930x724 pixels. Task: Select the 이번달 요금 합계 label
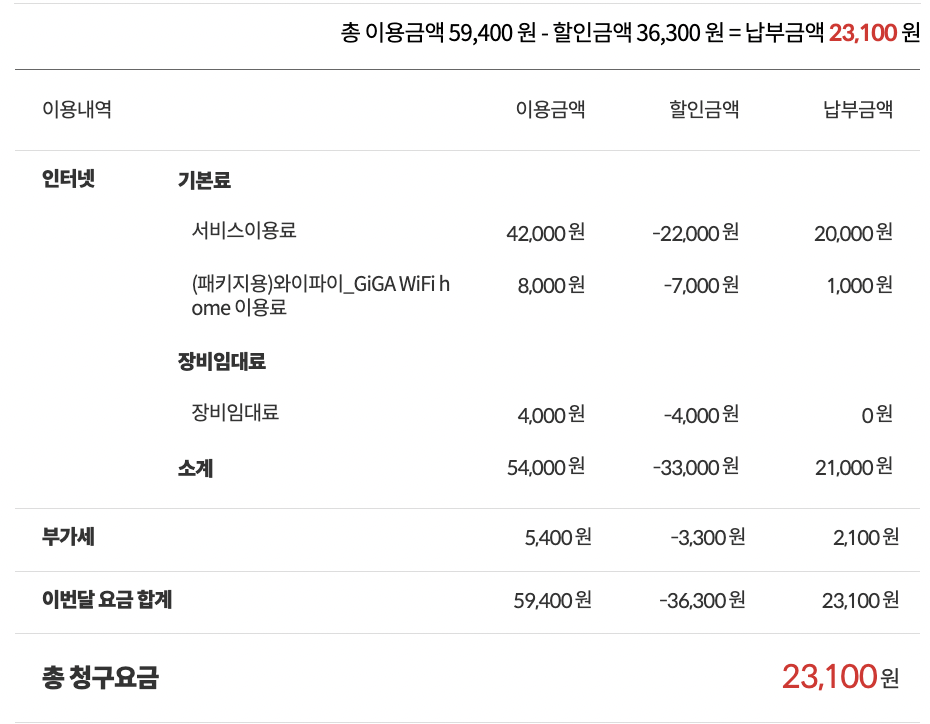tap(107, 600)
